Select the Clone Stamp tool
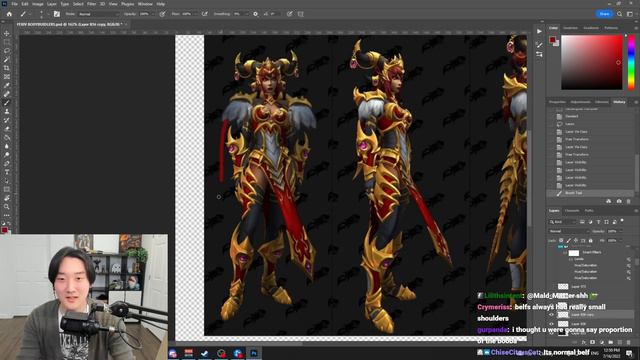This screenshot has width=640, height=360. pyautogui.click(x=7, y=111)
